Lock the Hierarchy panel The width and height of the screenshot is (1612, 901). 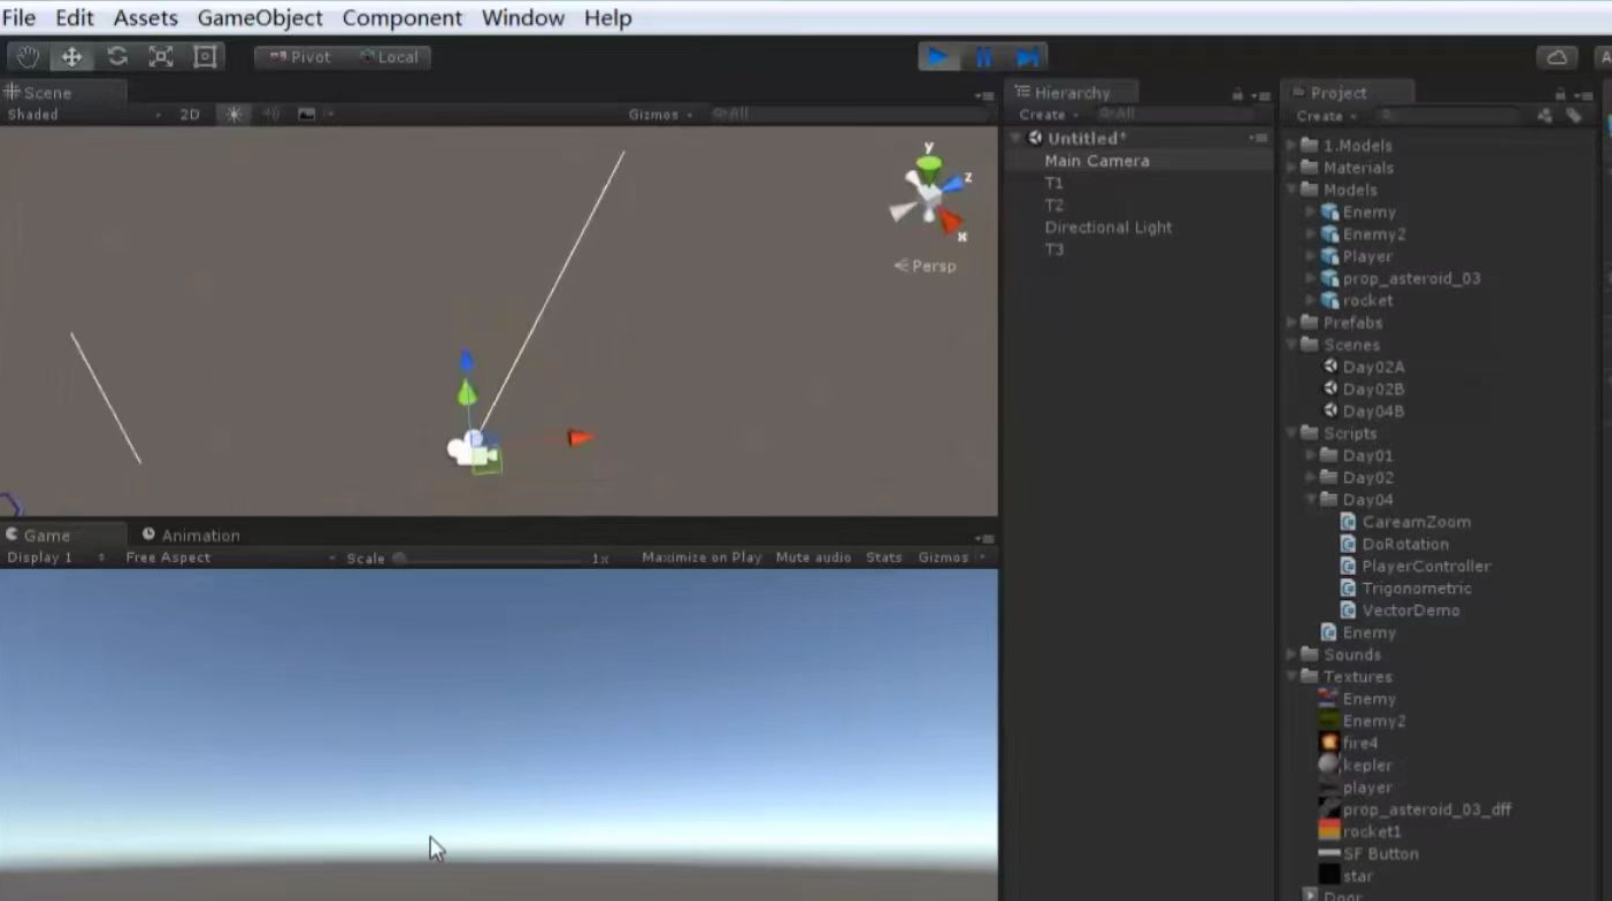1237,94
